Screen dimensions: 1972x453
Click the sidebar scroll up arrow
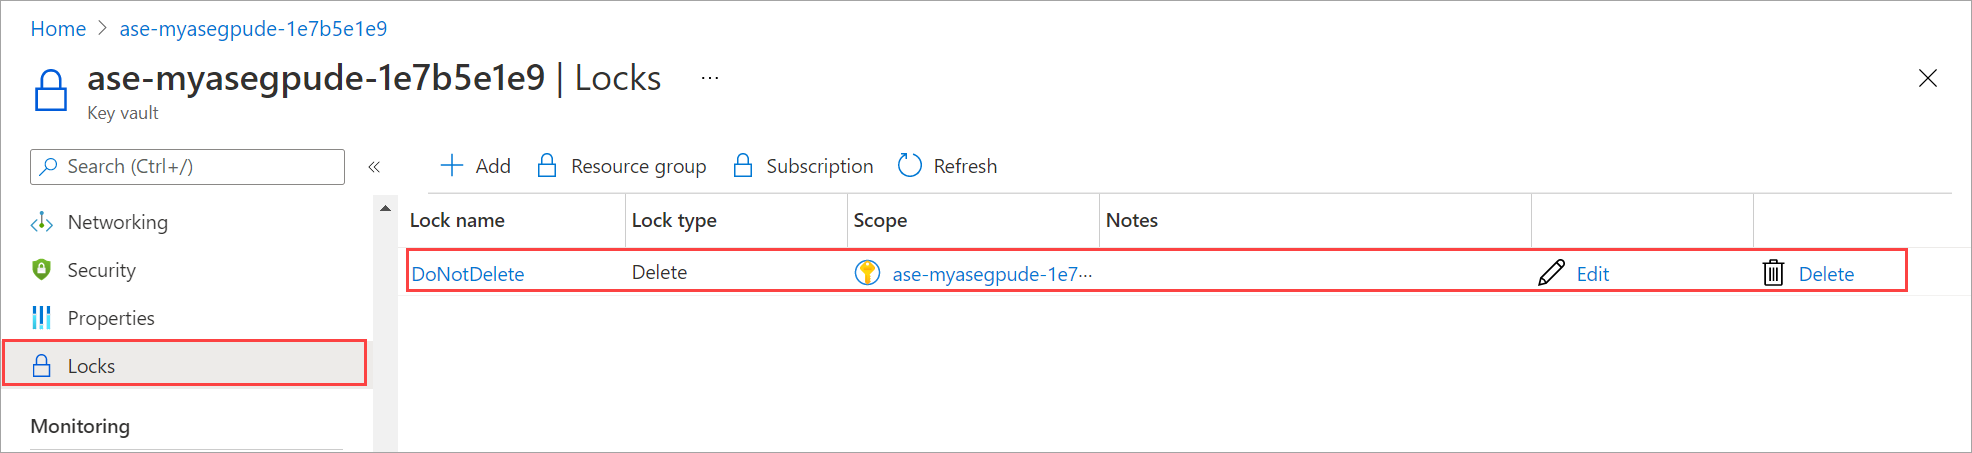click(x=386, y=208)
